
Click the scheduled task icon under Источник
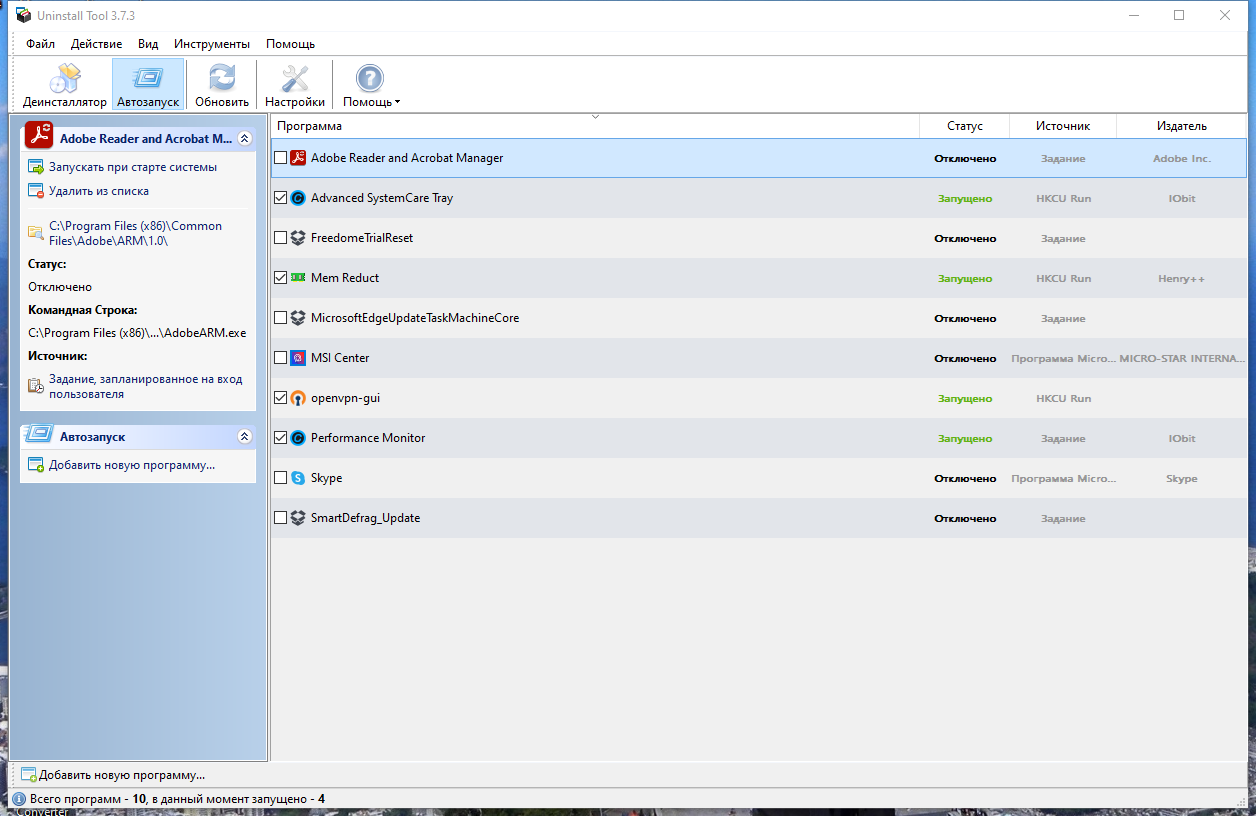tap(36, 387)
